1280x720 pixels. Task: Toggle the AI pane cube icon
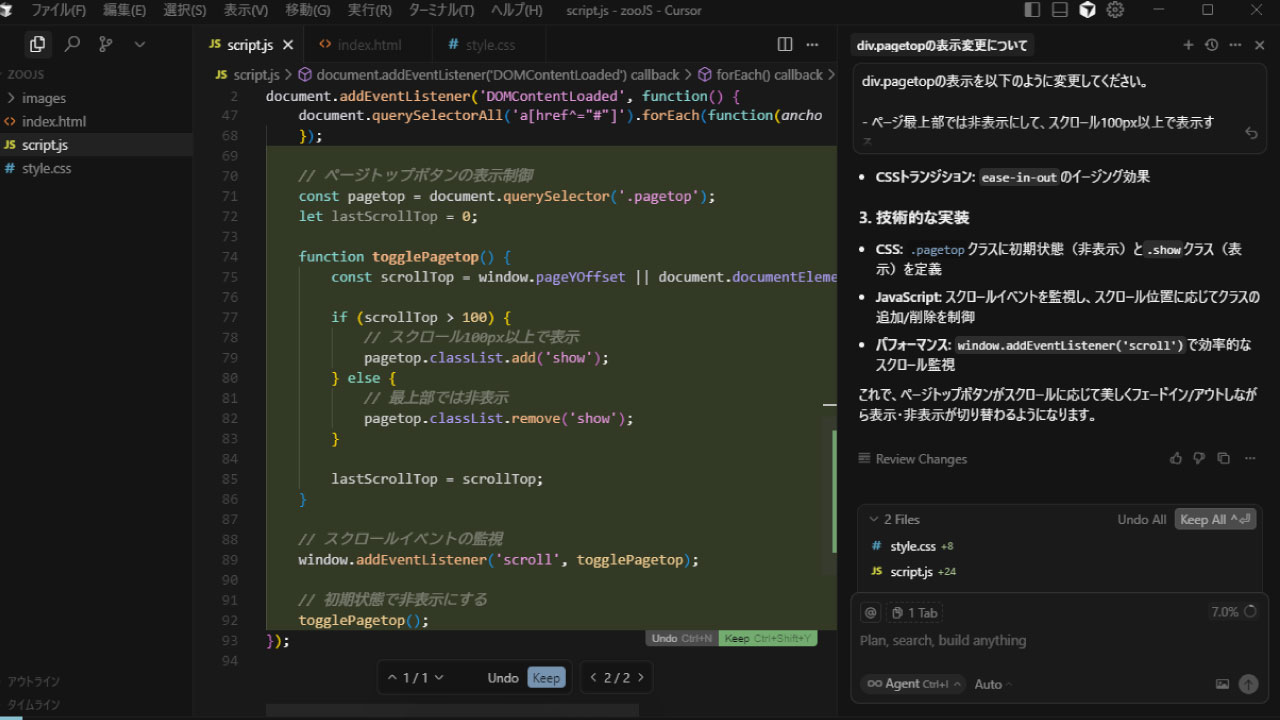click(1088, 10)
